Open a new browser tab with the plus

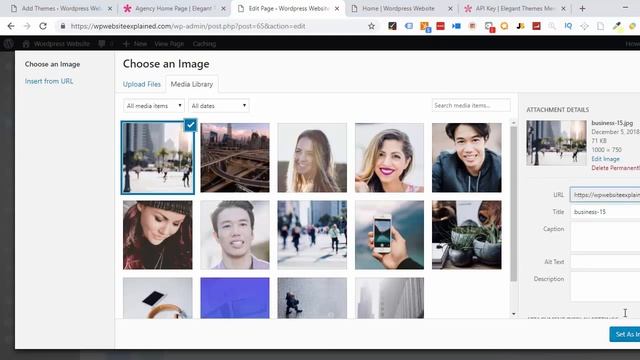tap(582, 8)
